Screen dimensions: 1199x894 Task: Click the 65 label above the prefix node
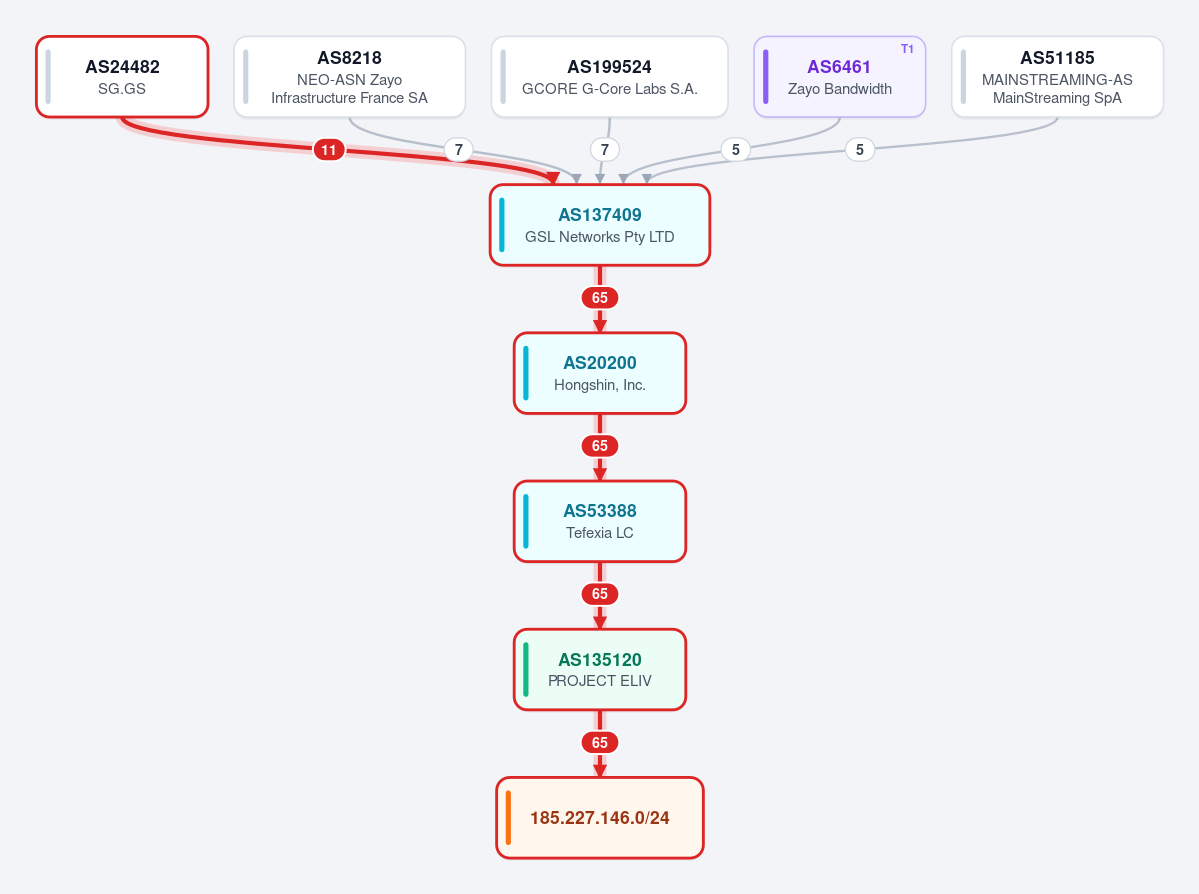pos(600,743)
